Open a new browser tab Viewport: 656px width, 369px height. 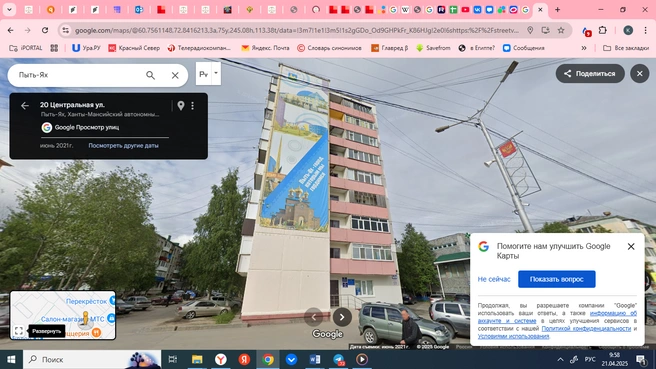557,10
